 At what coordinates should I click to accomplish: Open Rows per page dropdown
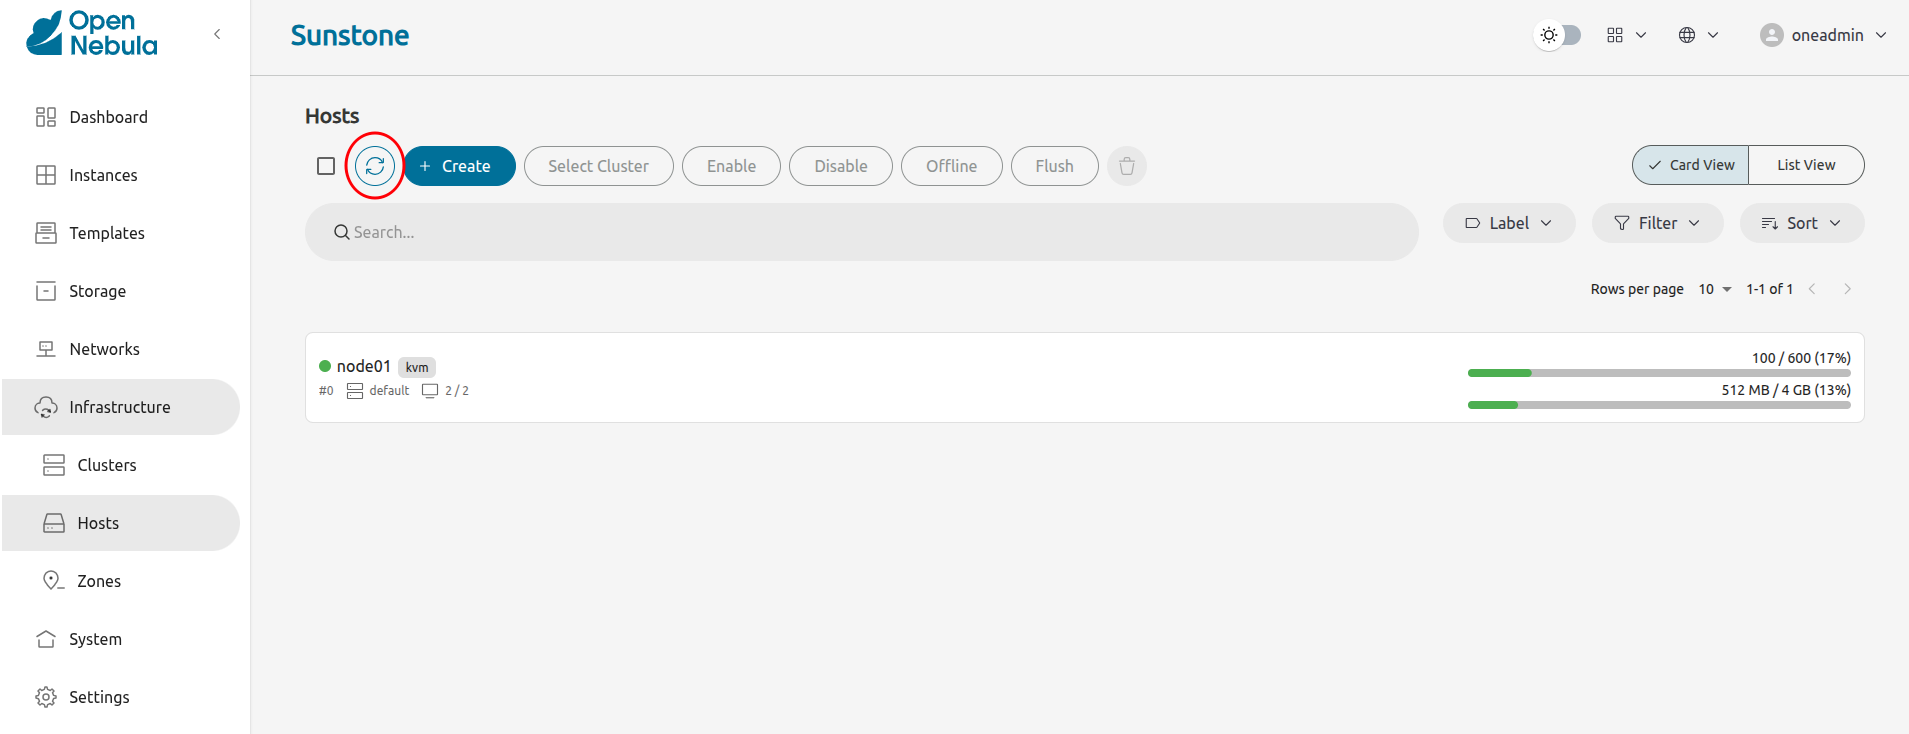1714,289
